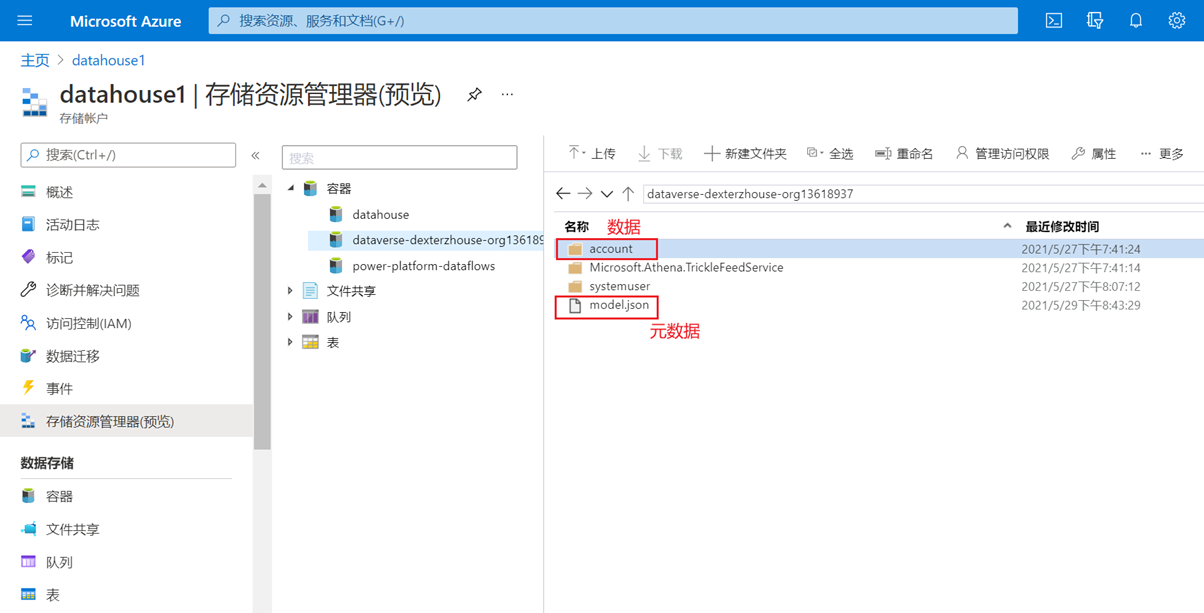1204x613 pixels.
Task: Click the left menu scrollbar up arrow
Action: [262, 185]
